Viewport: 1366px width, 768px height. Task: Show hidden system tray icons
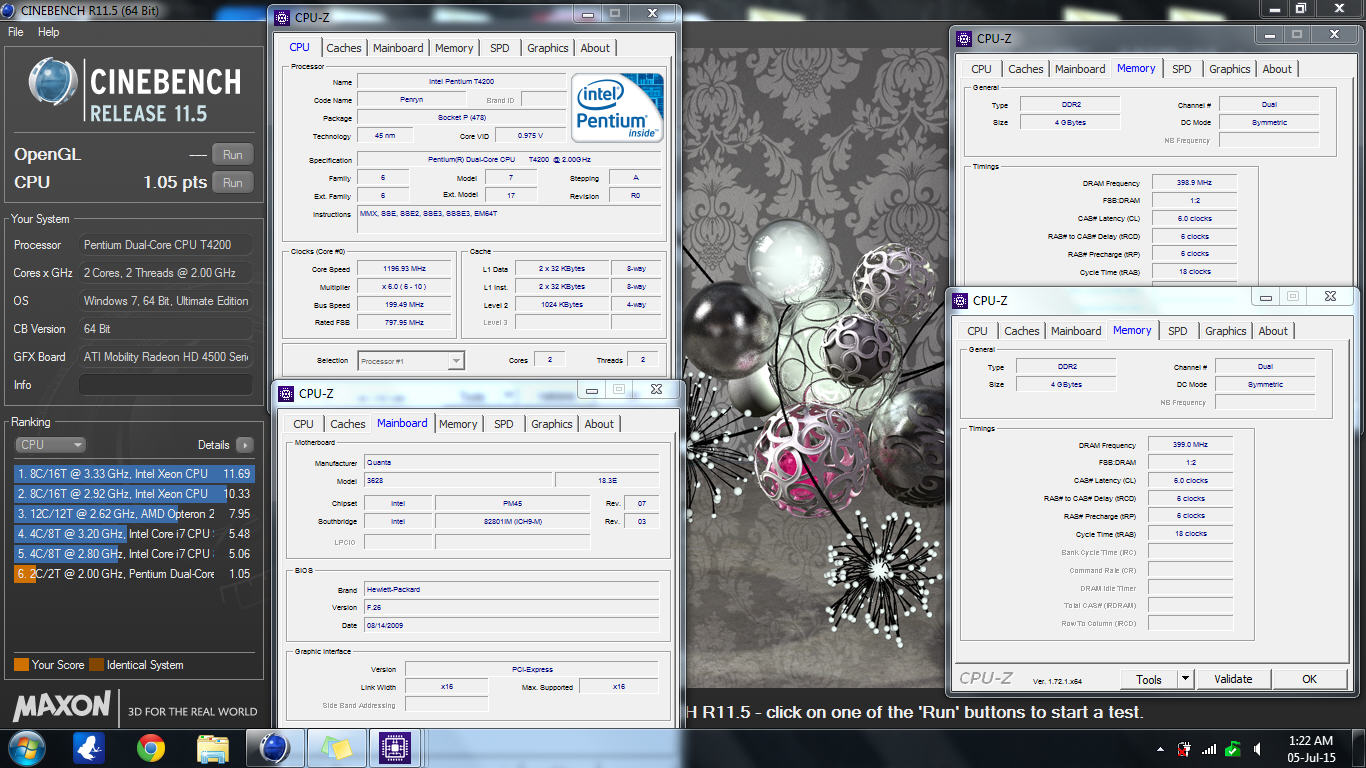pos(1160,749)
